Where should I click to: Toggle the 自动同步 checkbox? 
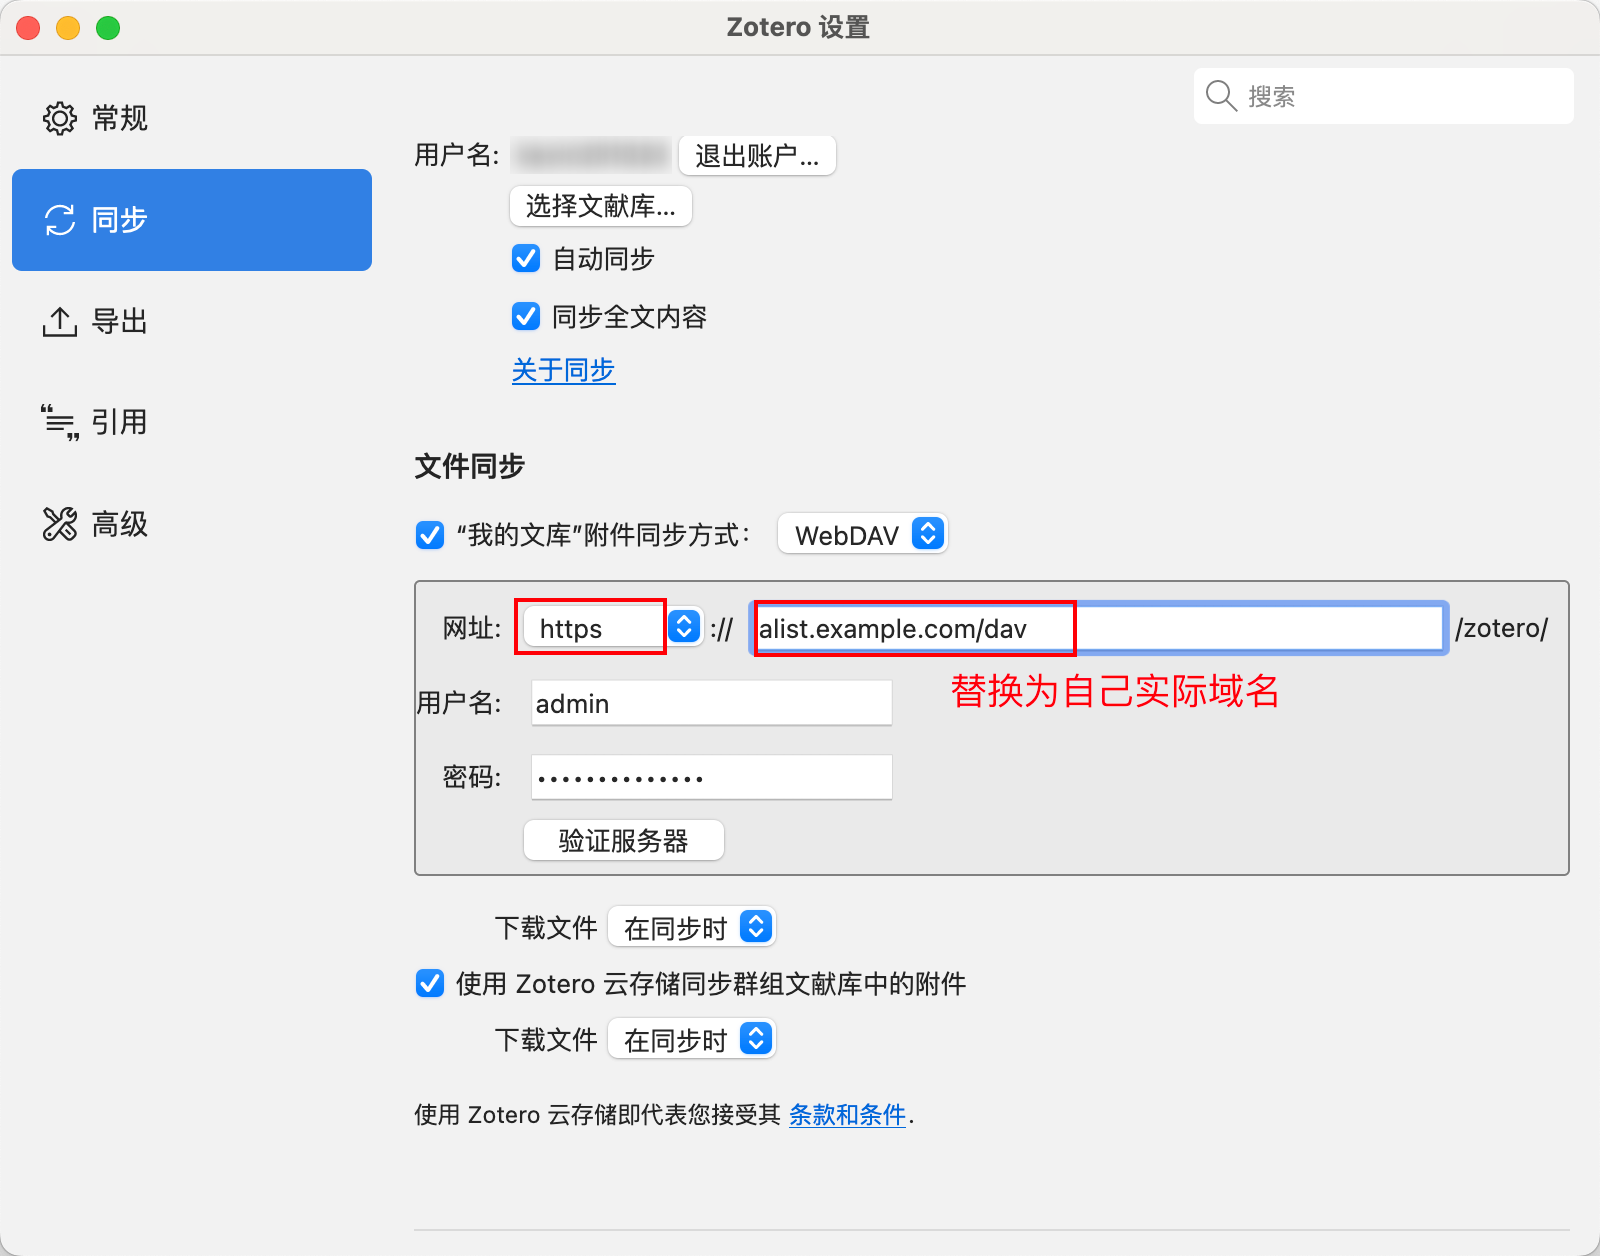[526, 259]
